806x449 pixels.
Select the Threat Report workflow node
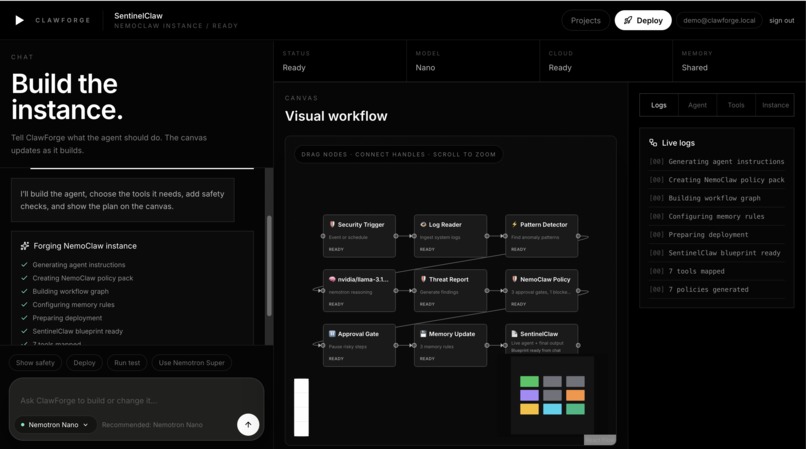pyautogui.click(x=450, y=291)
